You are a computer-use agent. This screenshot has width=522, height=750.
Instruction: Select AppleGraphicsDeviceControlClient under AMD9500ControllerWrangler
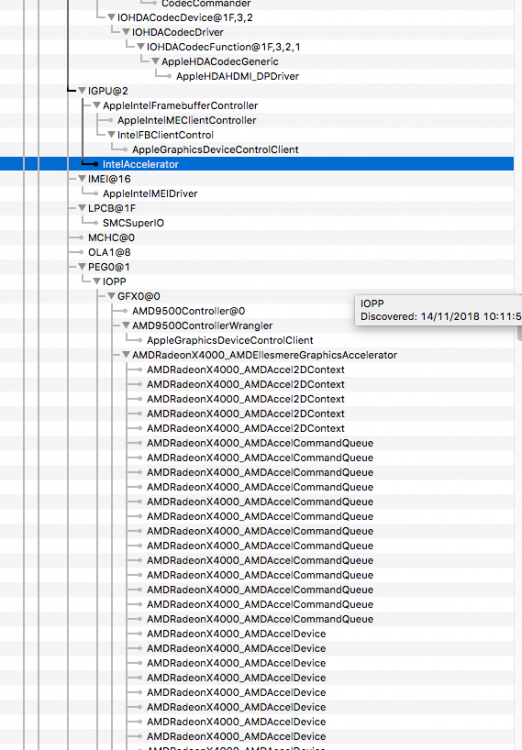[230, 341]
